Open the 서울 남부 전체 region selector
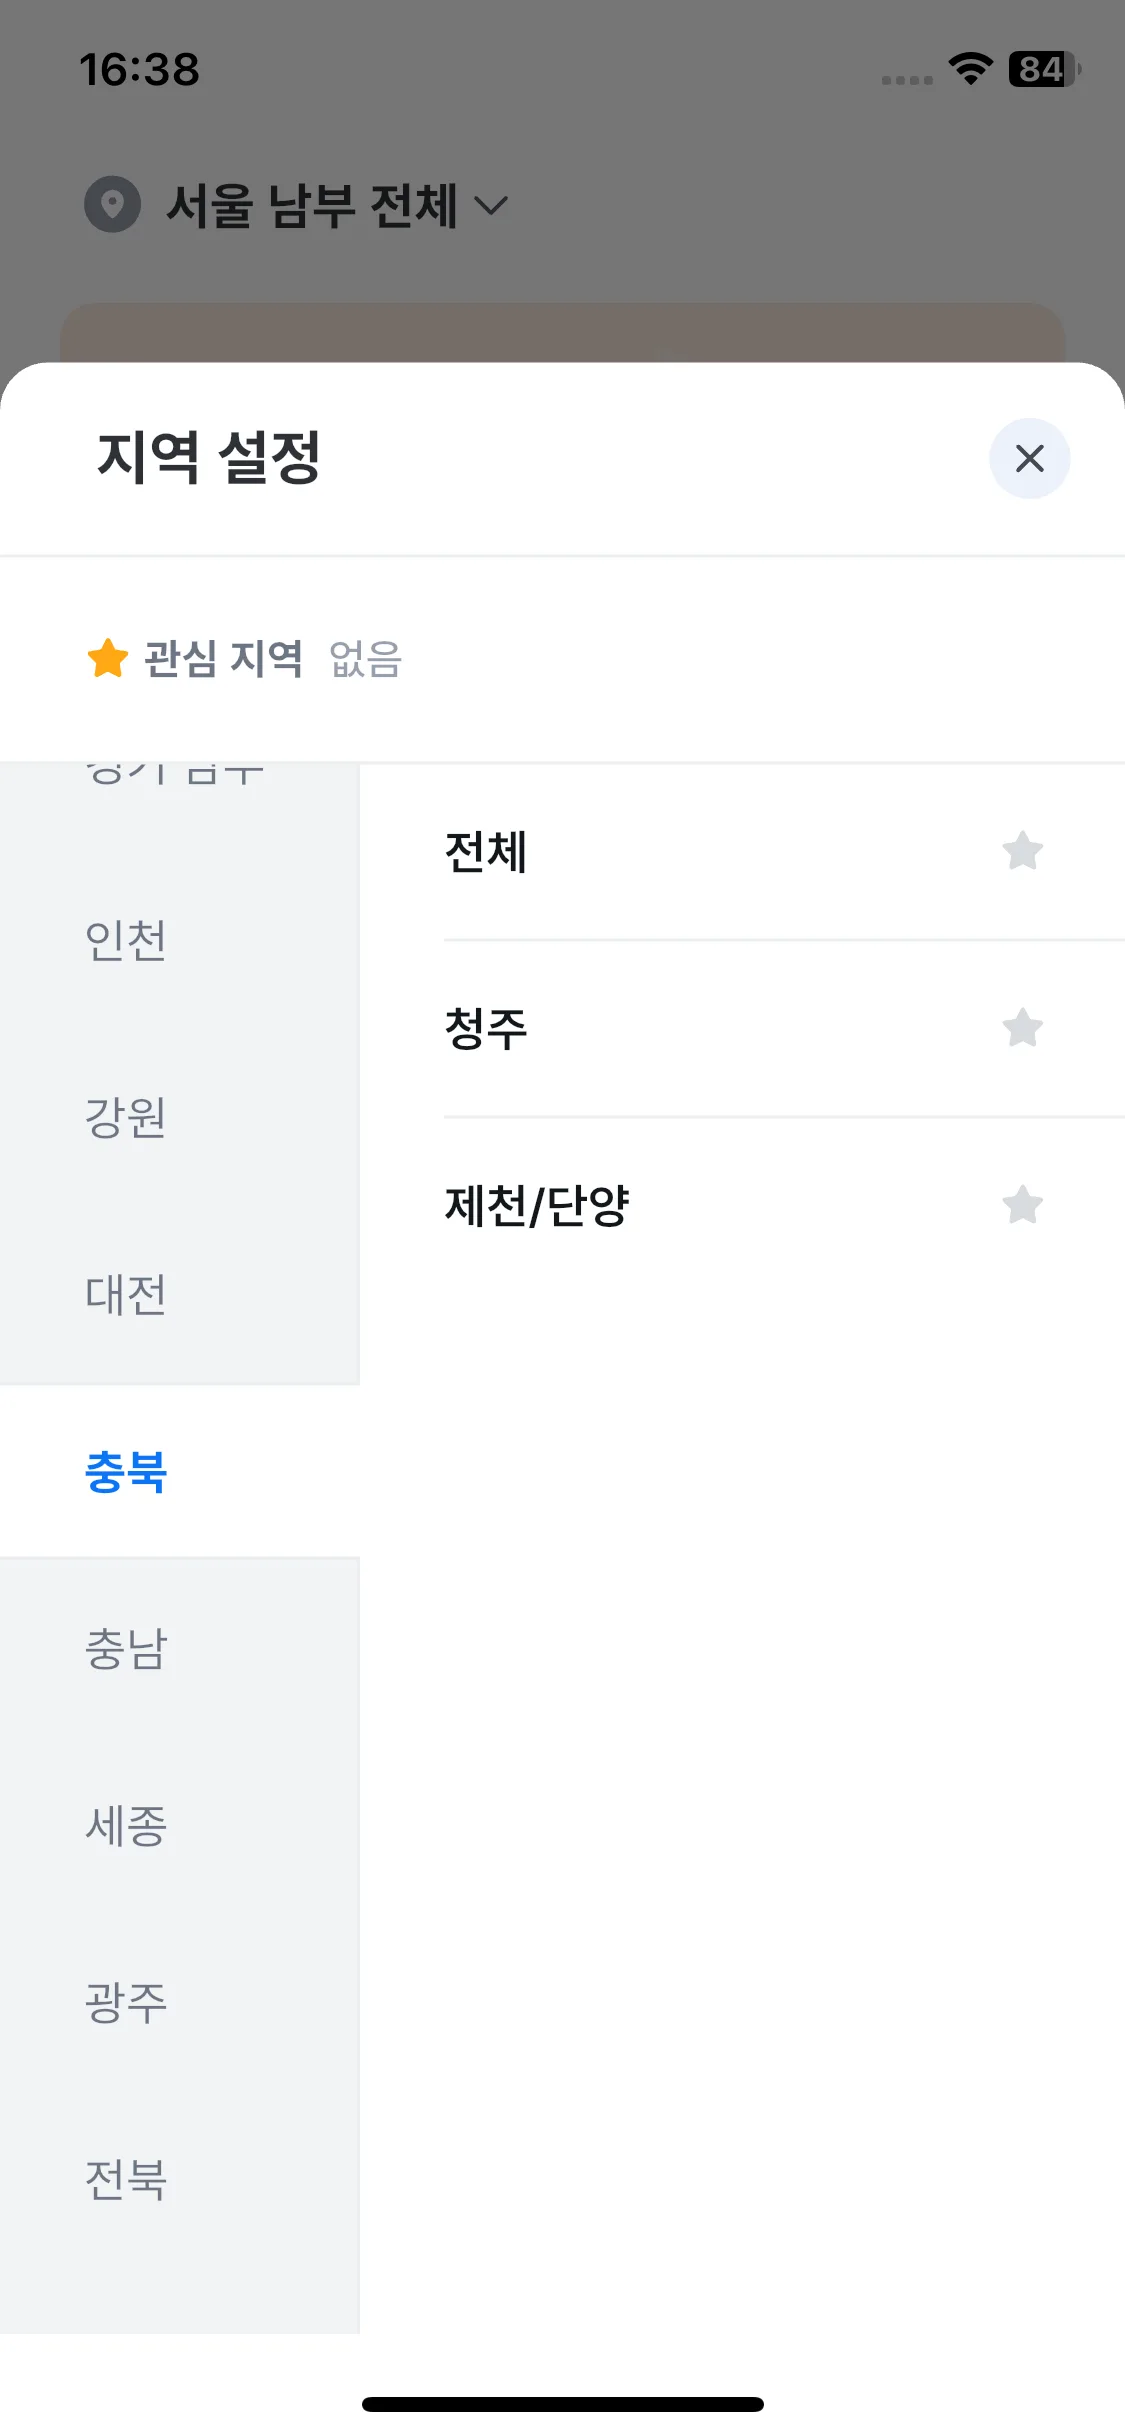This screenshot has width=1125, height=2436. pos(297,205)
